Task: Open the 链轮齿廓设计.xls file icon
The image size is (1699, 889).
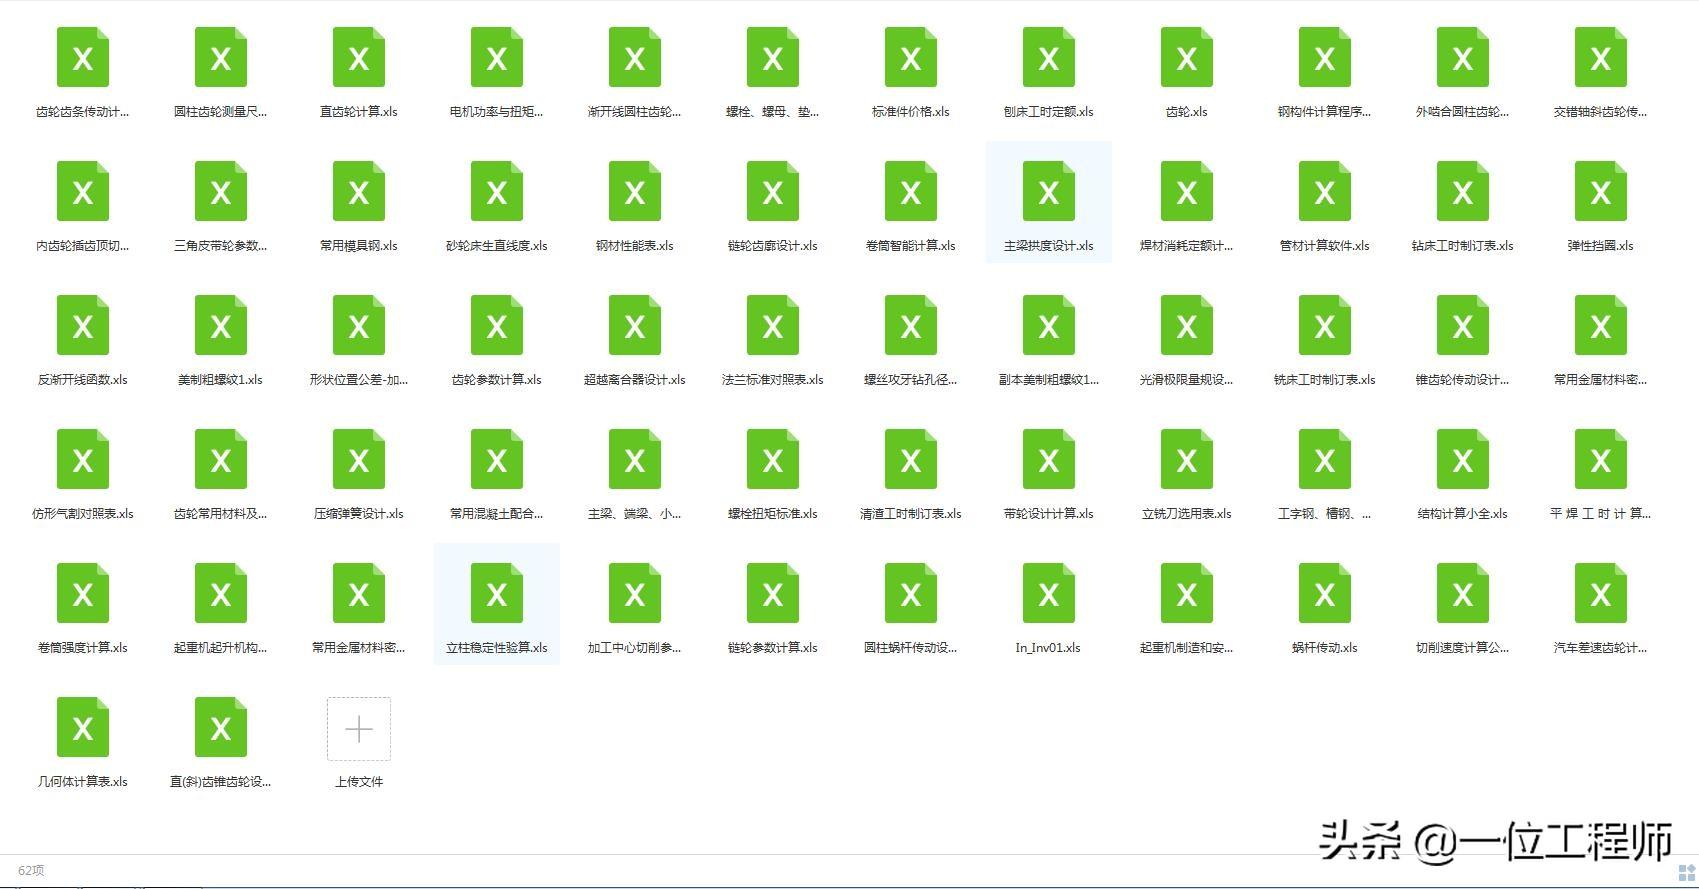Action: (x=773, y=192)
